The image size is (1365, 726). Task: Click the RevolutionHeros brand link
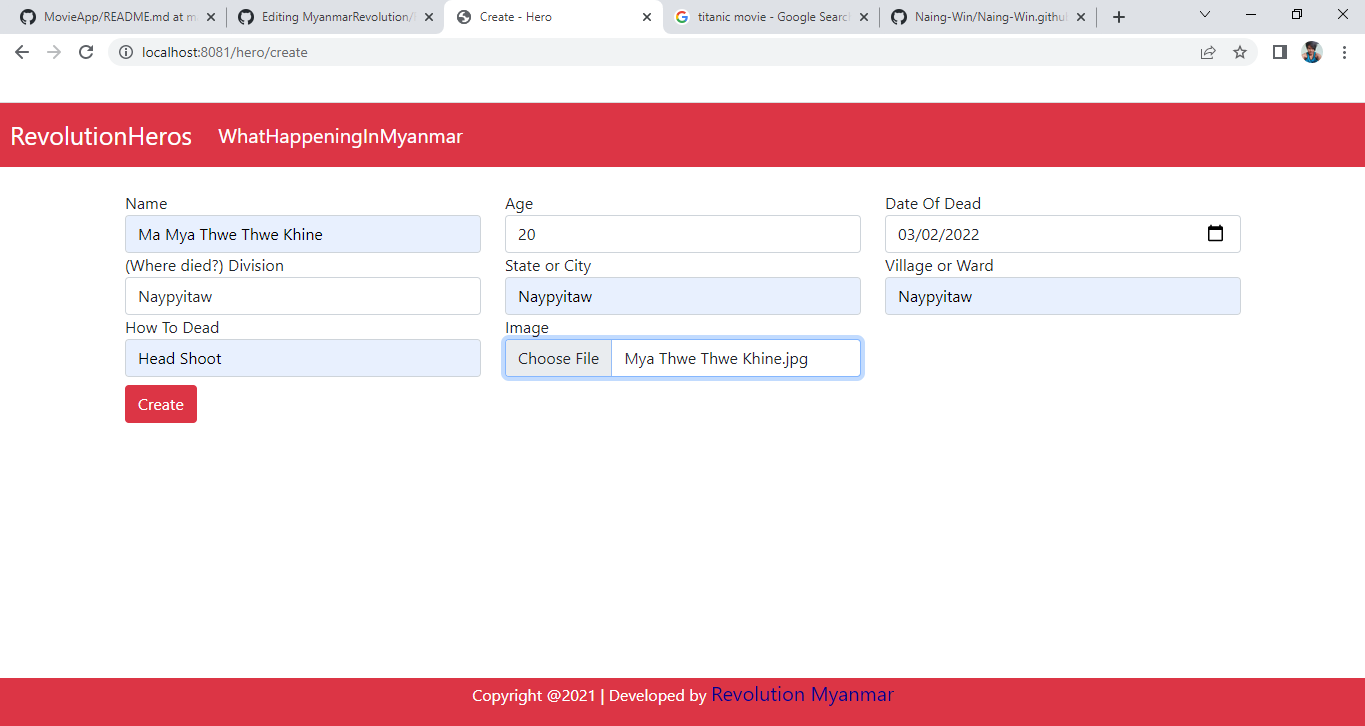coord(100,136)
